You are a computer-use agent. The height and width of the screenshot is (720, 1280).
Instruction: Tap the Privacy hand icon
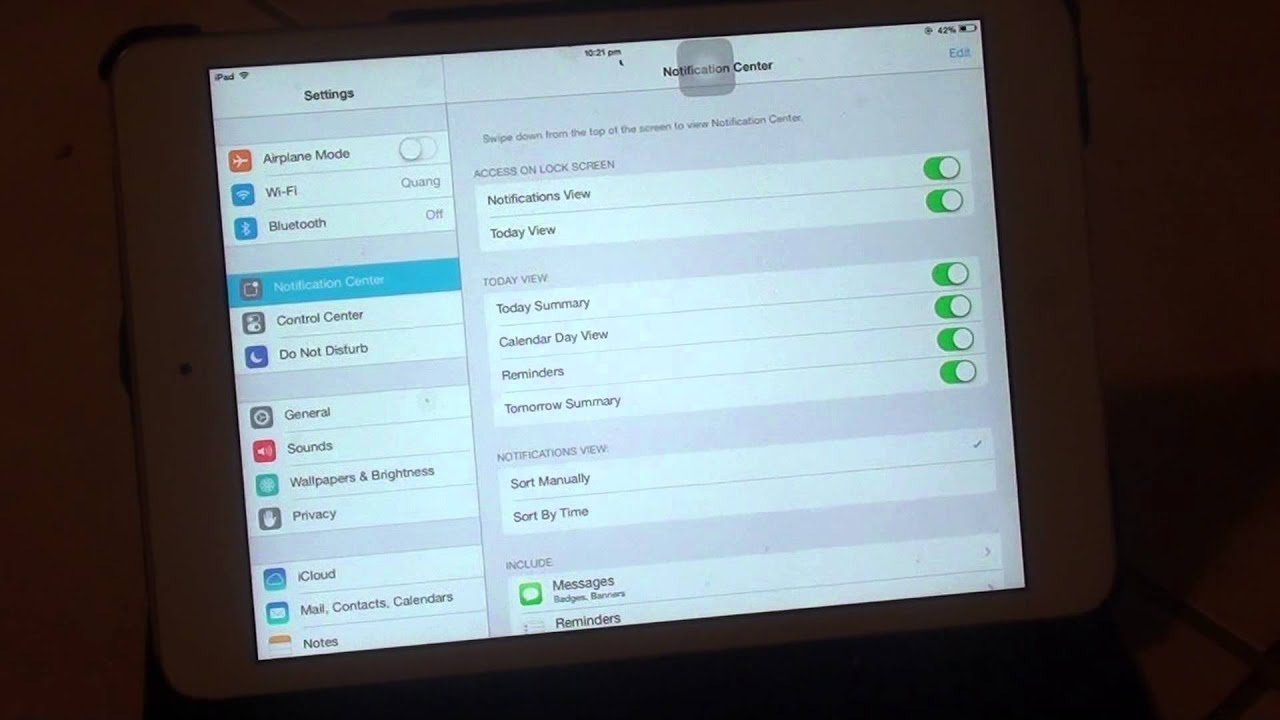point(270,518)
